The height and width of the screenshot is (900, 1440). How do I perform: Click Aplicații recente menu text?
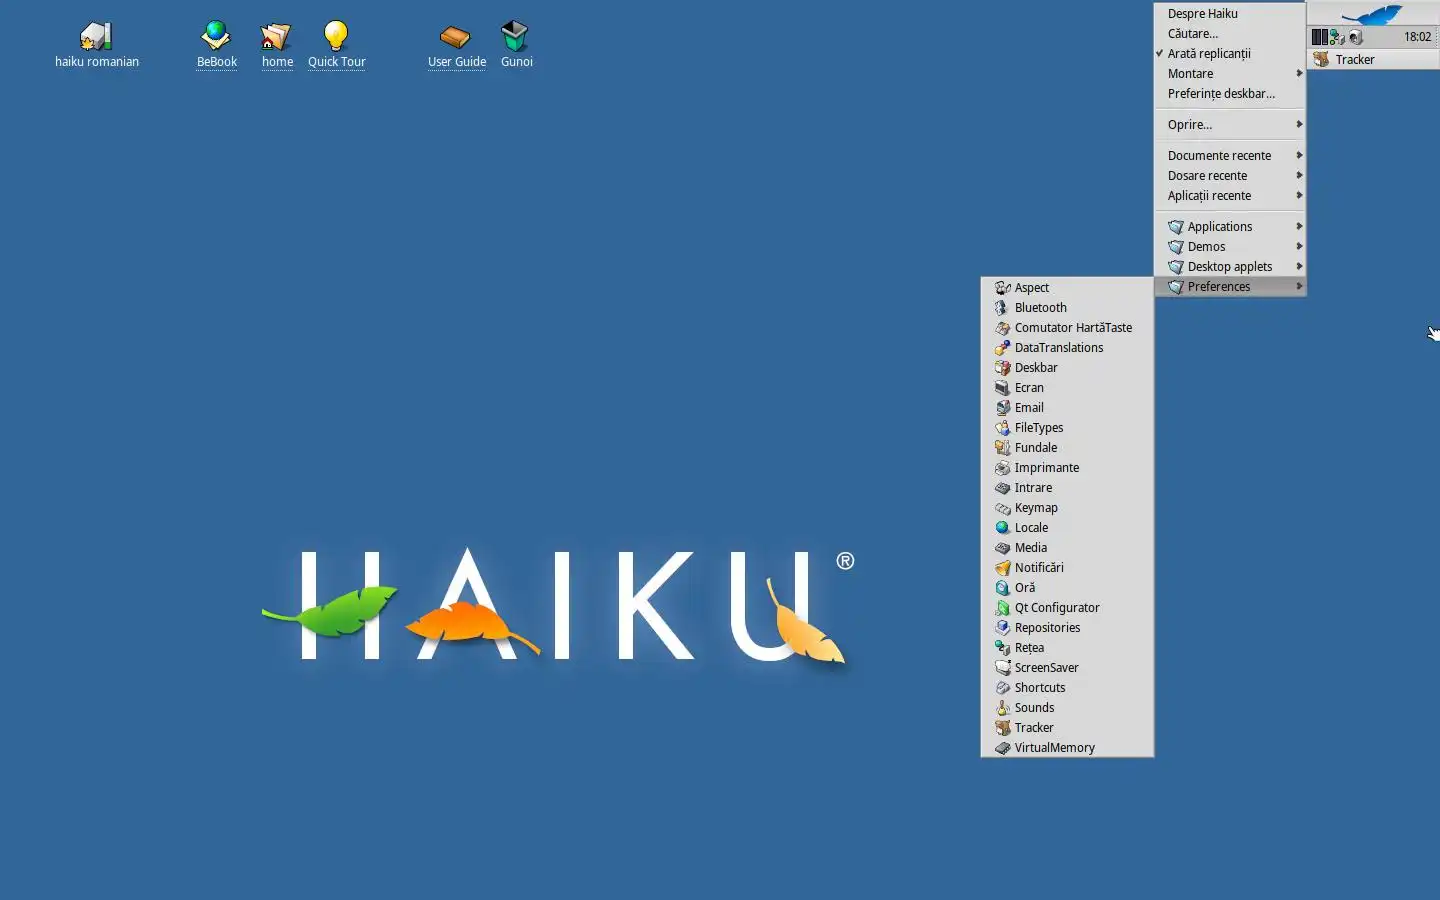point(1209,196)
